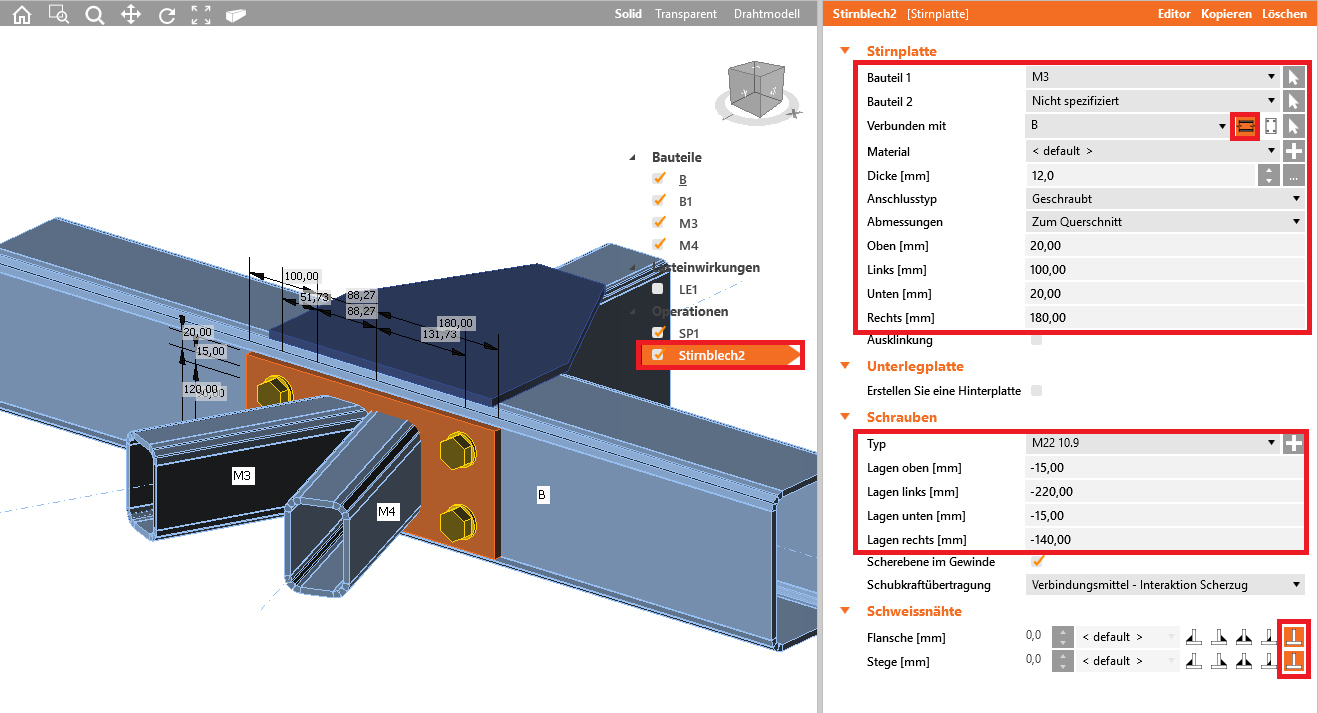The image size is (1318, 713).
Task: Toggle Scherebene im Gewinde checkbox
Action: [x=1037, y=561]
